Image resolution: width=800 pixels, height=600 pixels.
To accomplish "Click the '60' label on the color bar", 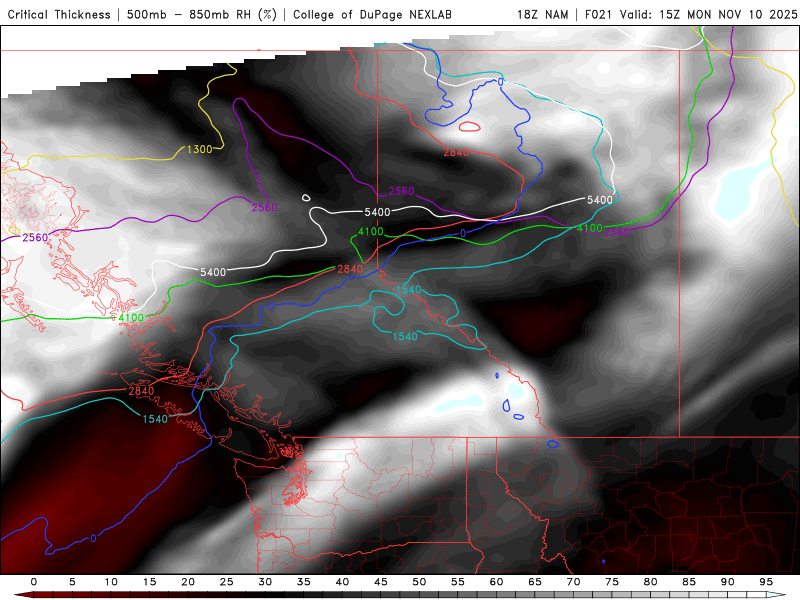I will tap(496, 582).
